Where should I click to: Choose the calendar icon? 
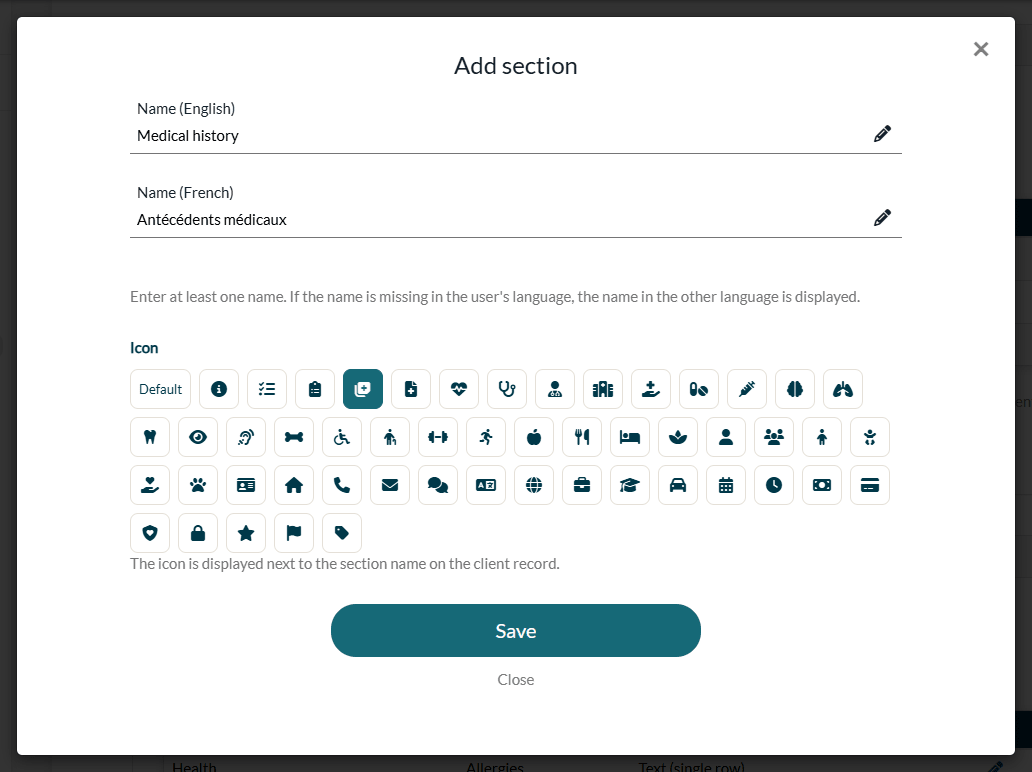click(x=726, y=485)
